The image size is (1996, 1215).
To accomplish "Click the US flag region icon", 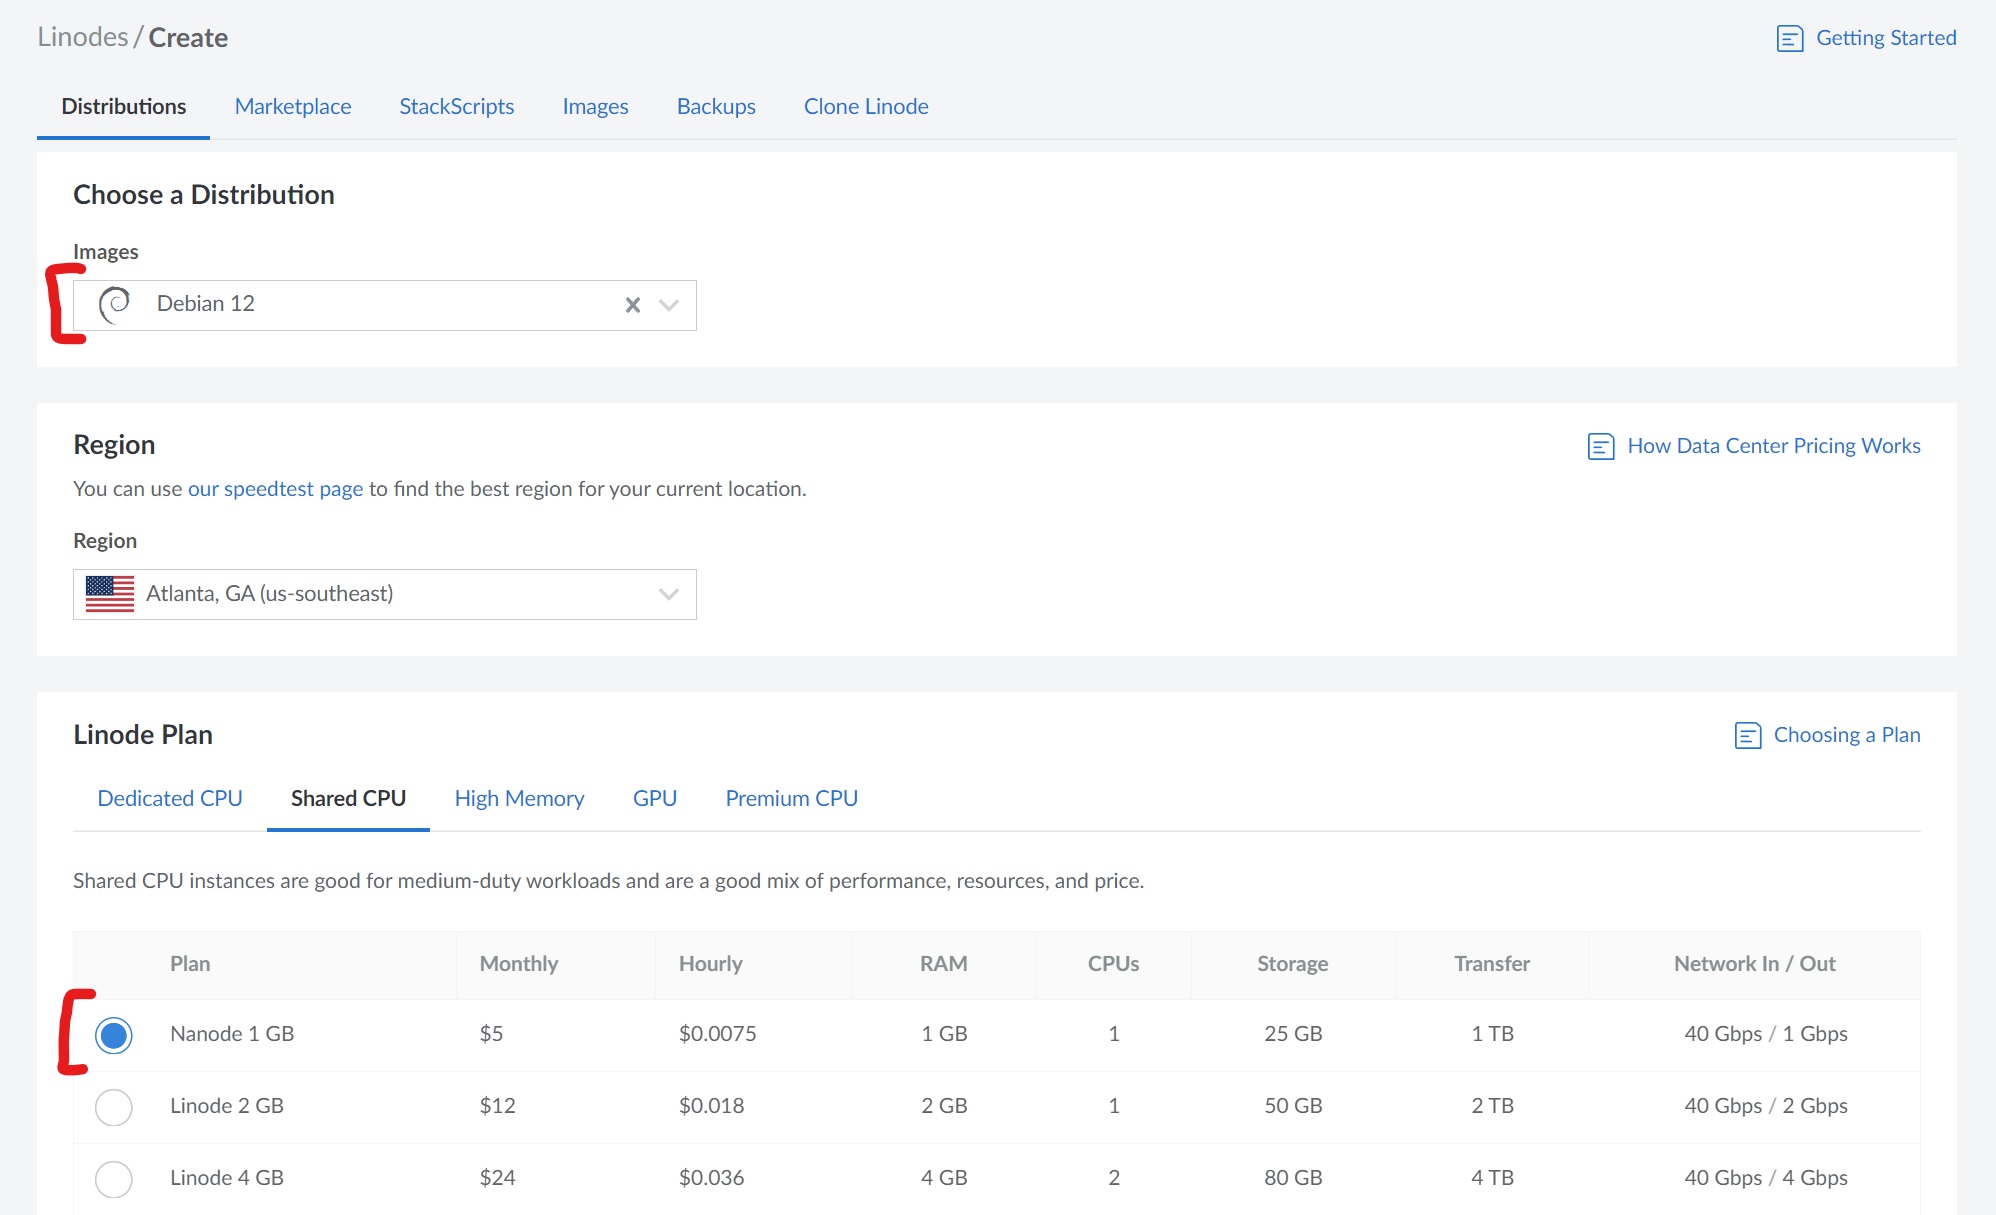I will coord(110,594).
